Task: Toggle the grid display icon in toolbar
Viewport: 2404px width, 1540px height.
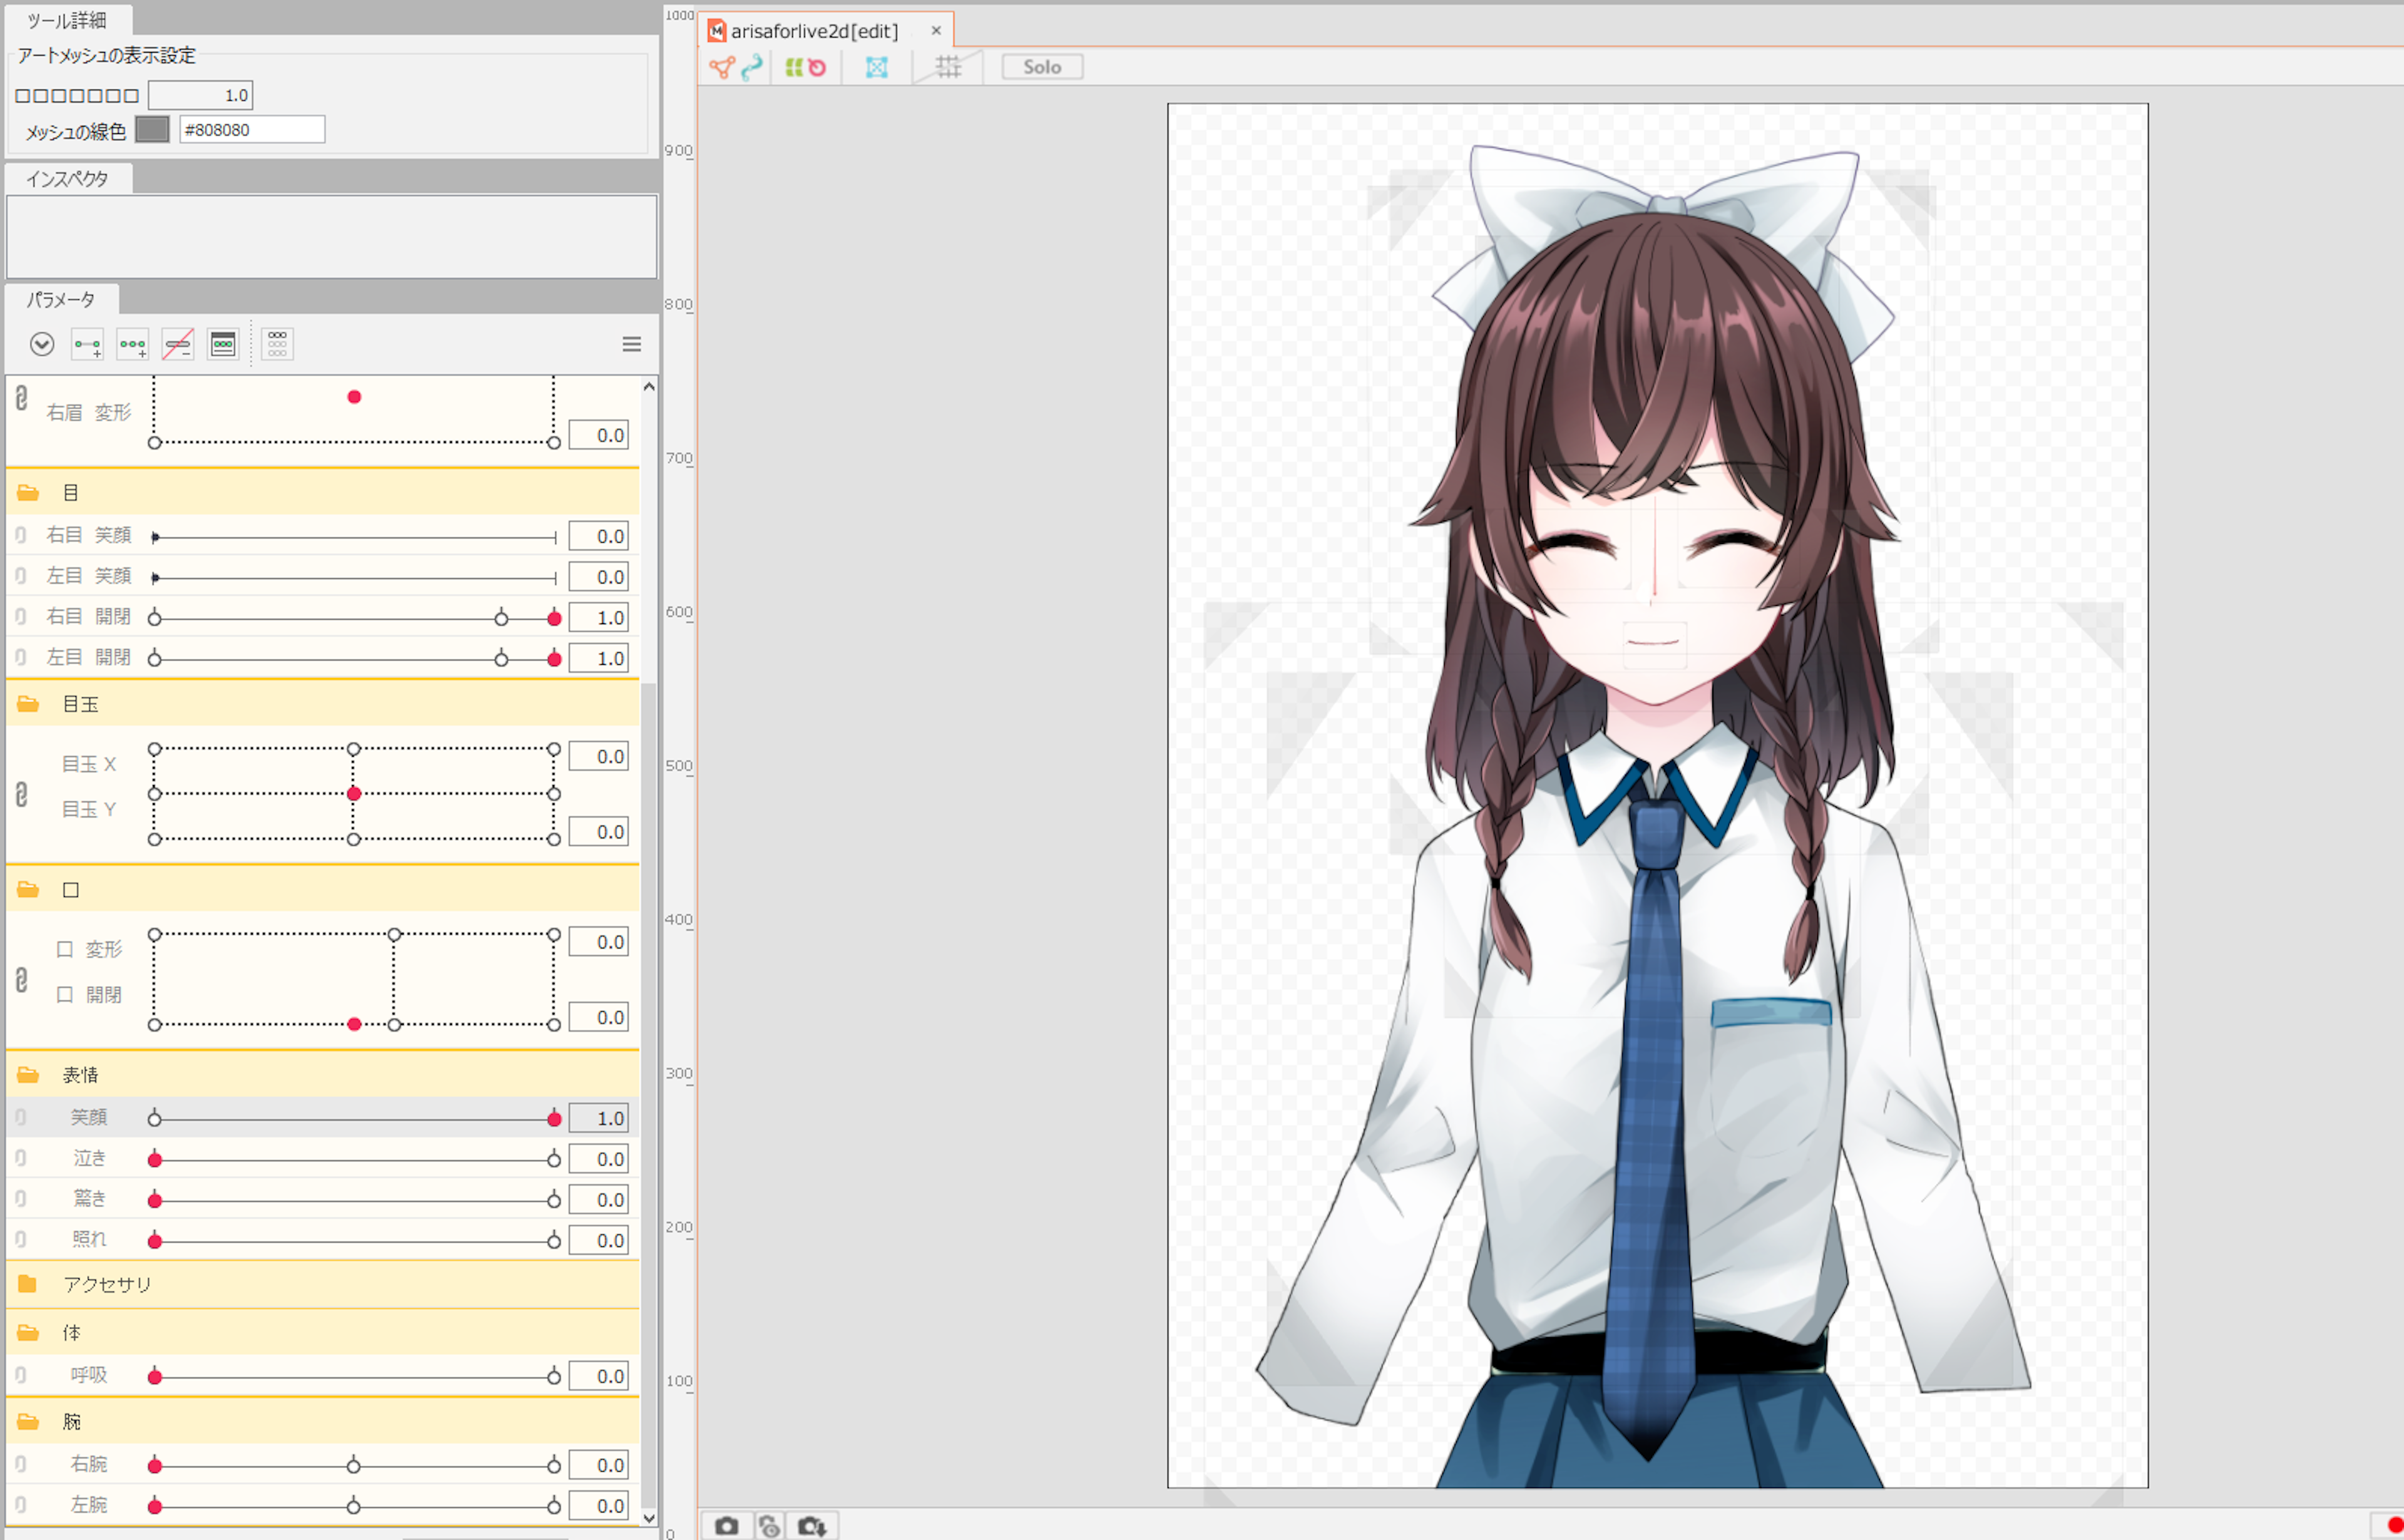Action: (x=948, y=67)
